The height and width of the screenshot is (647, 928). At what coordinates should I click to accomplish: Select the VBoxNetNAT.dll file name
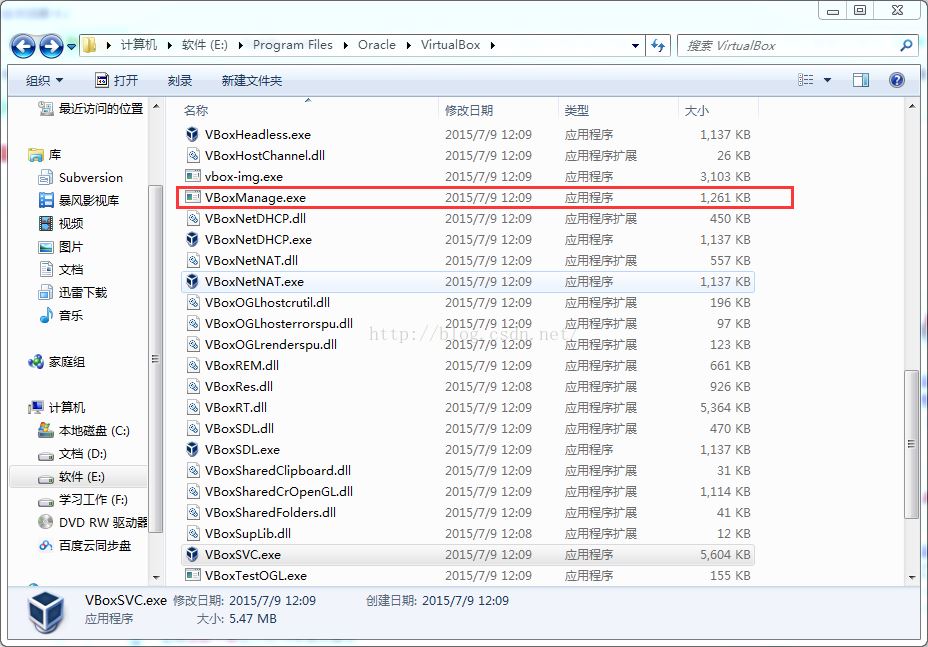coord(251,260)
